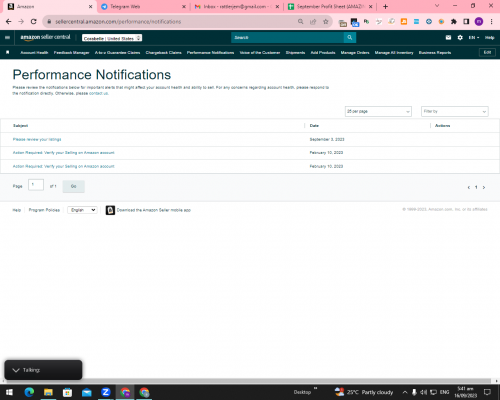Image resolution: width=500 pixels, height=400 pixels.
Task: Collapse the Talking overlay chevron
Action: coord(16,370)
